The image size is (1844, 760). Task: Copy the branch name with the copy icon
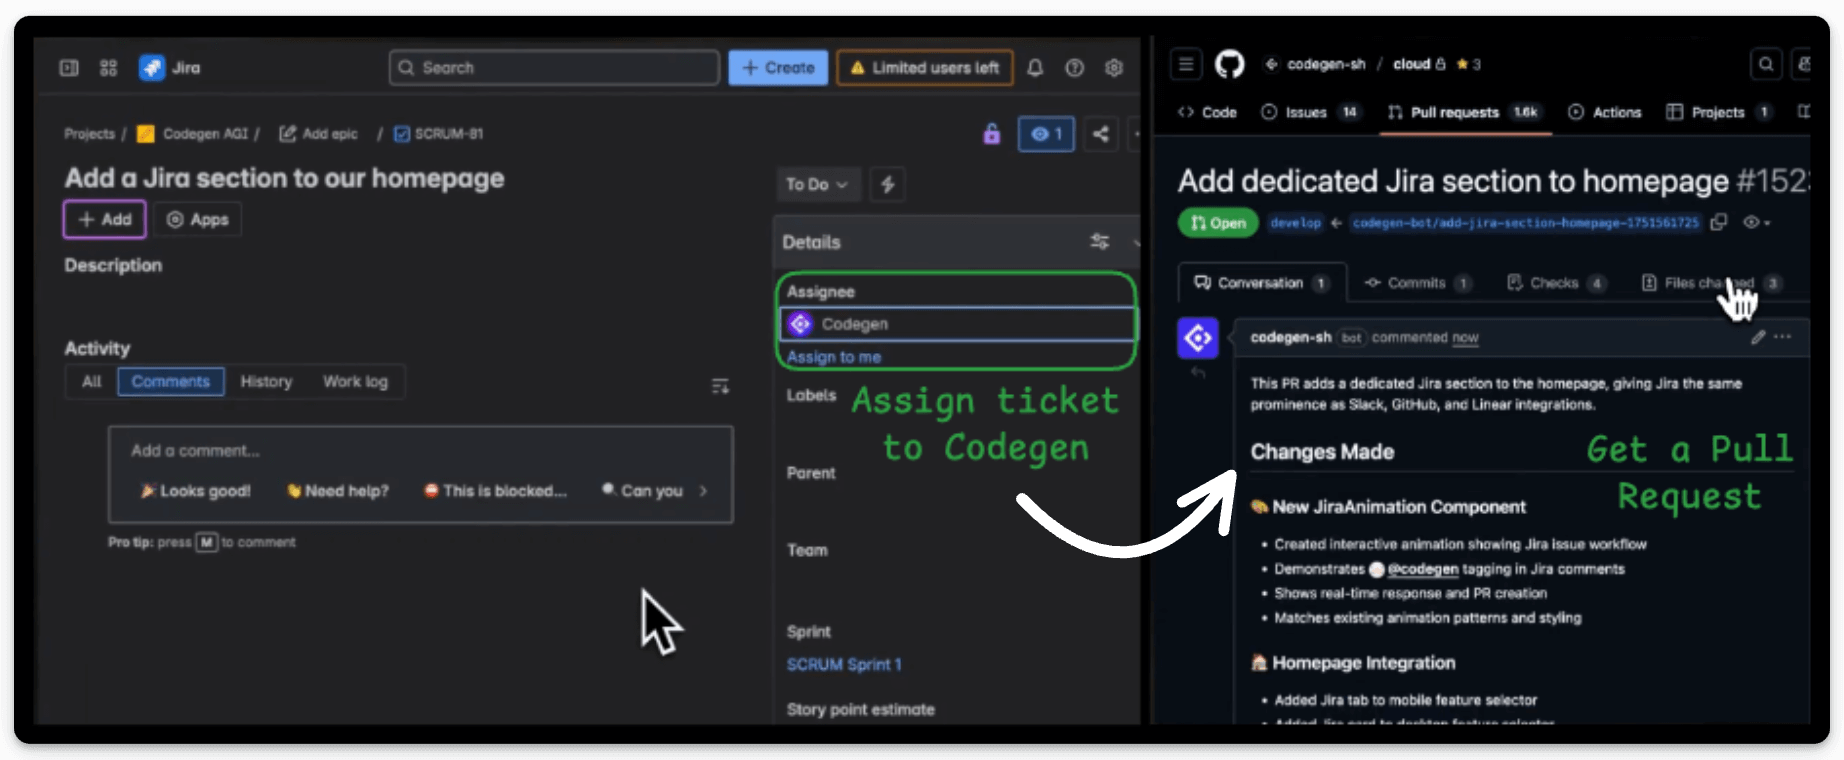tap(1718, 222)
